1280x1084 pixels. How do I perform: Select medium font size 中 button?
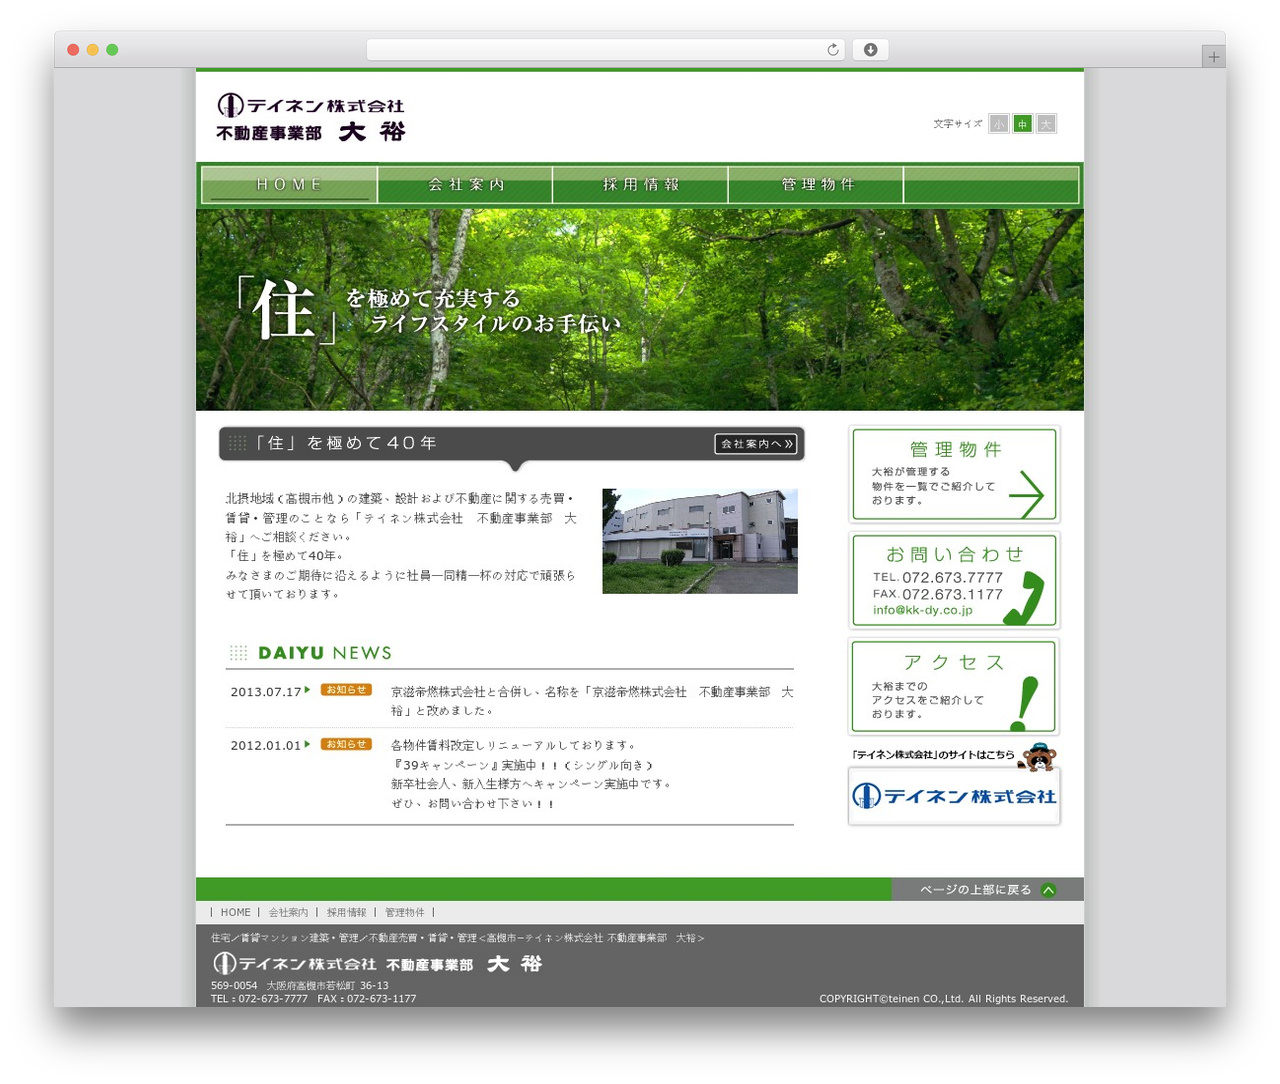[x=1022, y=124]
